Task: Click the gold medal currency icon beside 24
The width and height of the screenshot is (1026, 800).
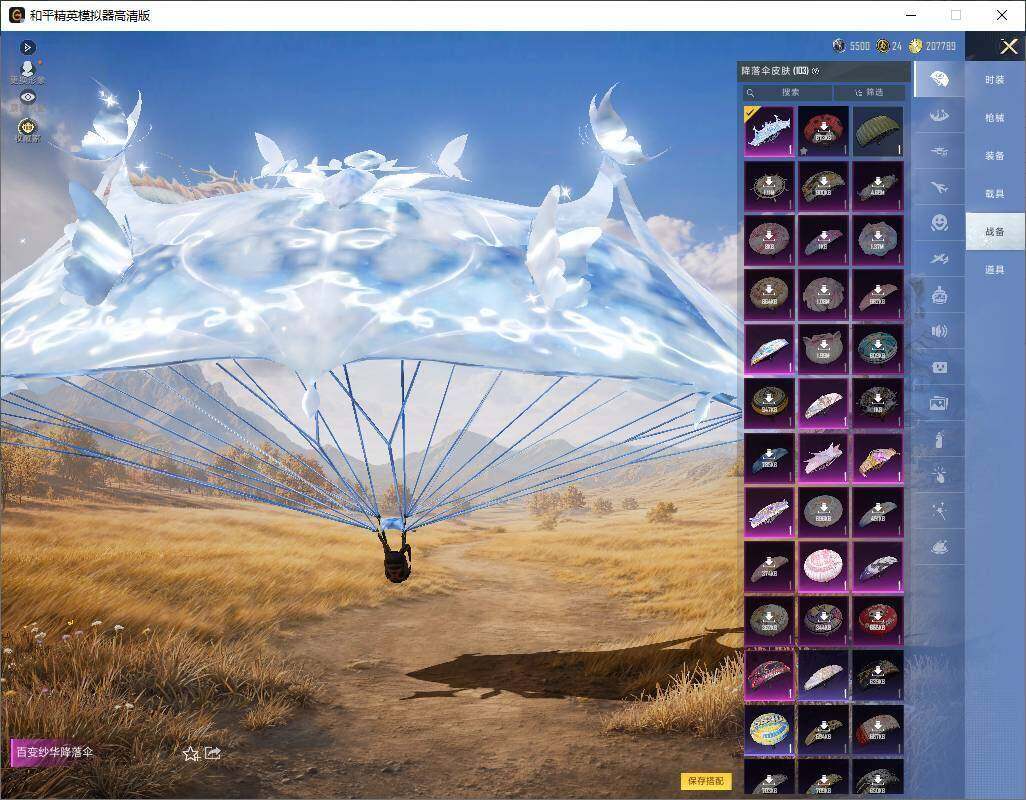Action: [883, 45]
